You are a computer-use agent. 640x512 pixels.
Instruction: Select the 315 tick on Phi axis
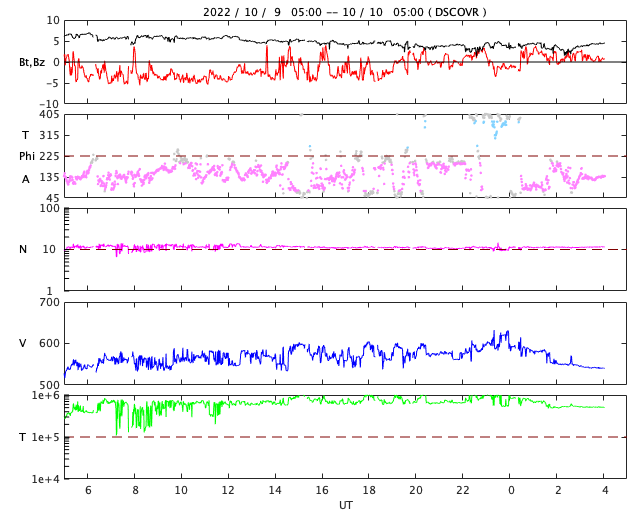click(49, 135)
